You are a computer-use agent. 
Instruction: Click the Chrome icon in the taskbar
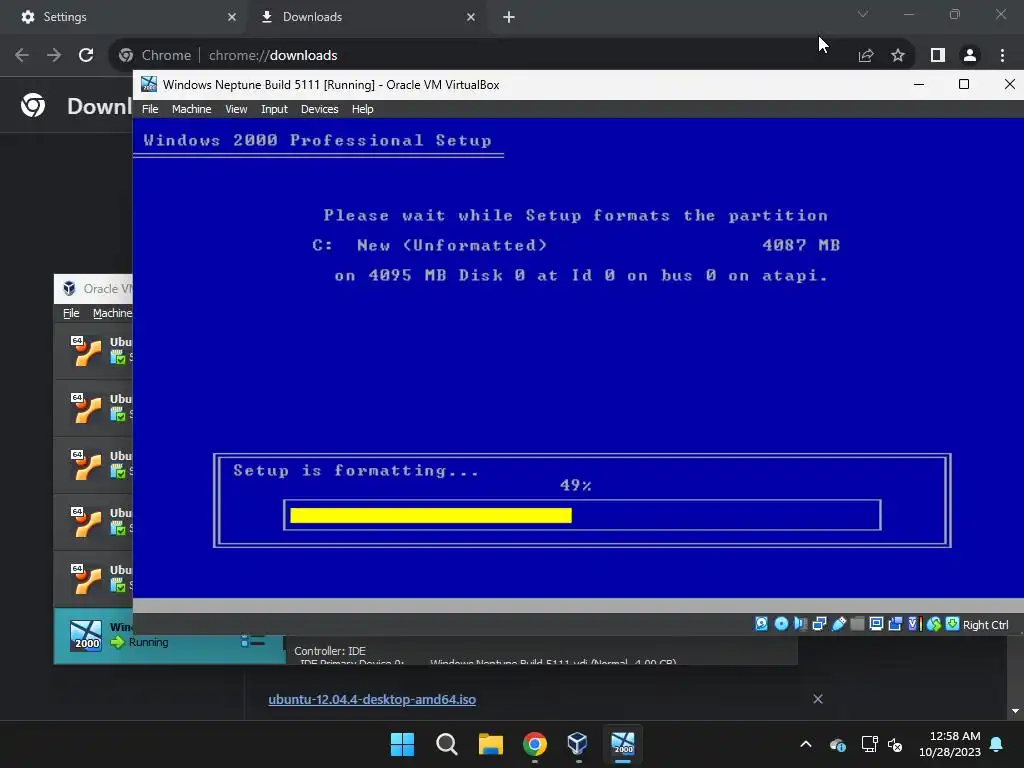(534, 744)
